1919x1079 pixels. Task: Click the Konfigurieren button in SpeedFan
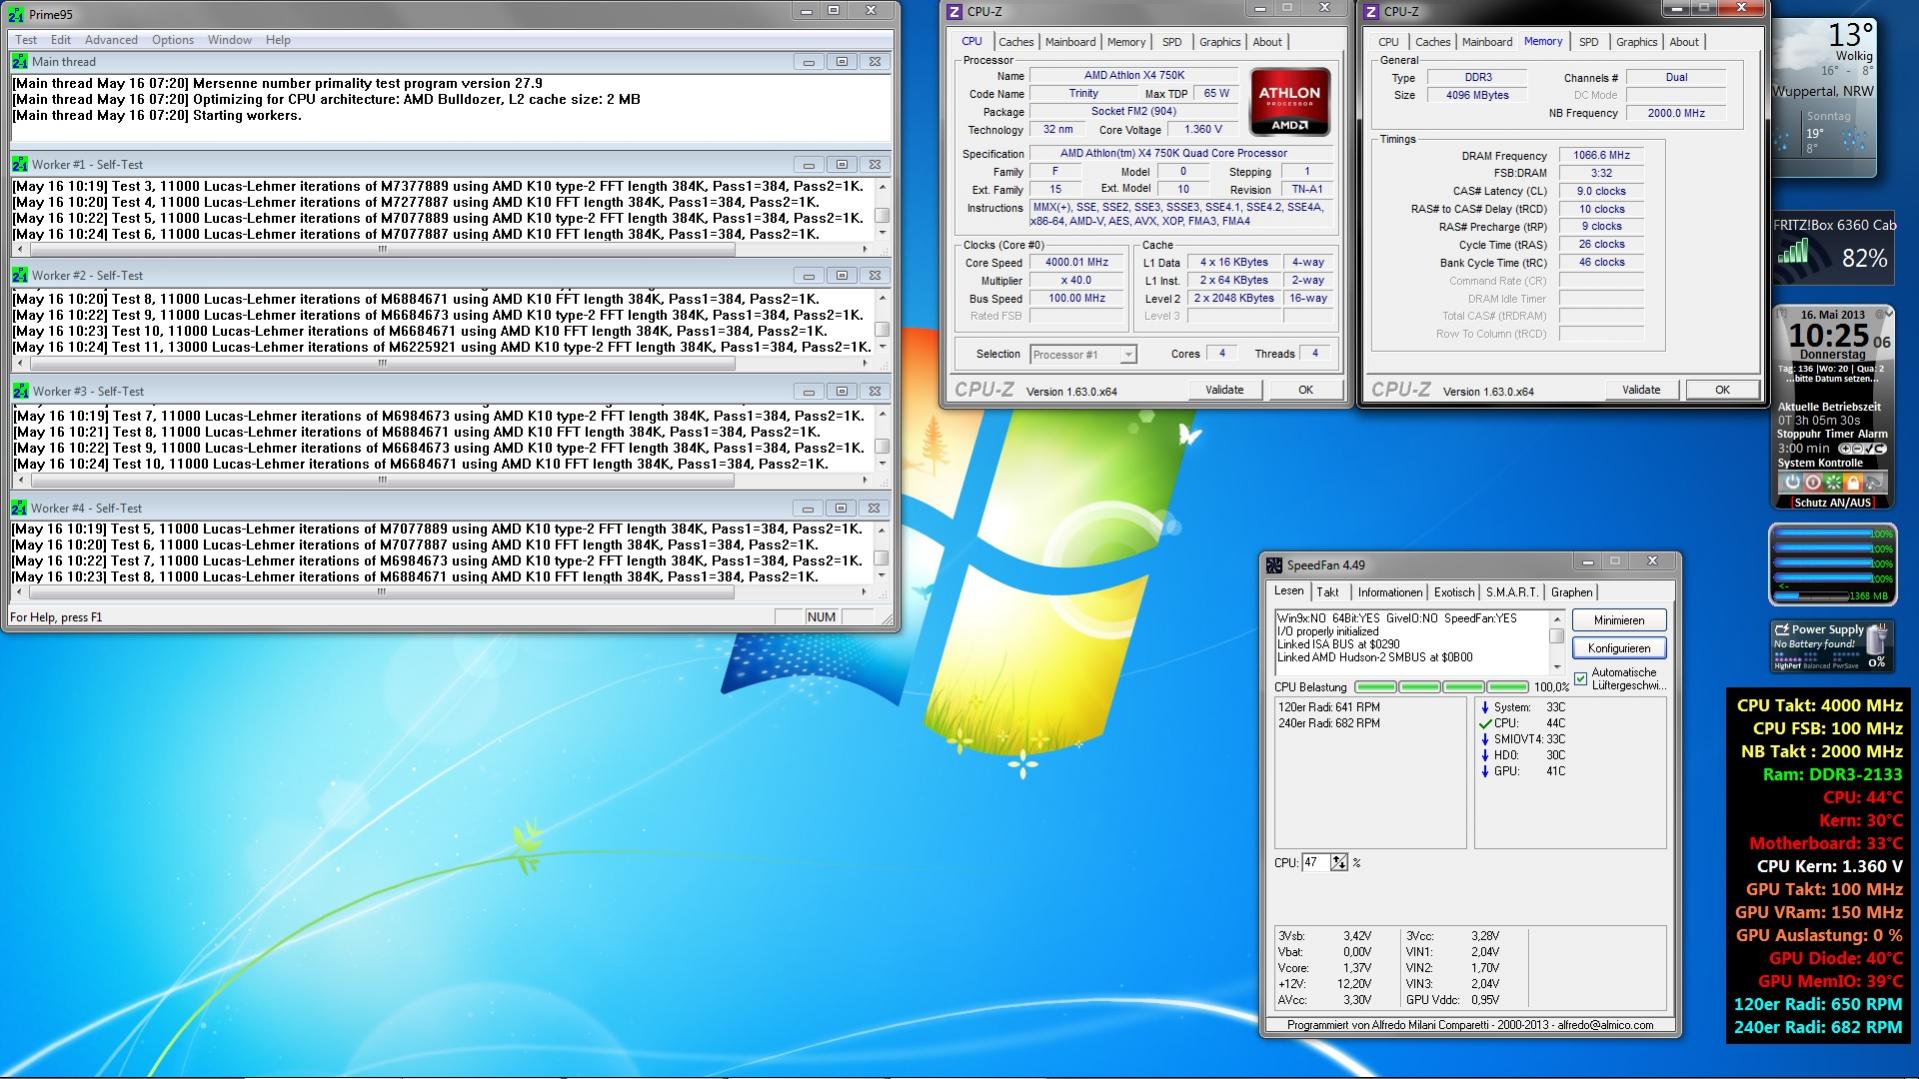(x=1619, y=648)
